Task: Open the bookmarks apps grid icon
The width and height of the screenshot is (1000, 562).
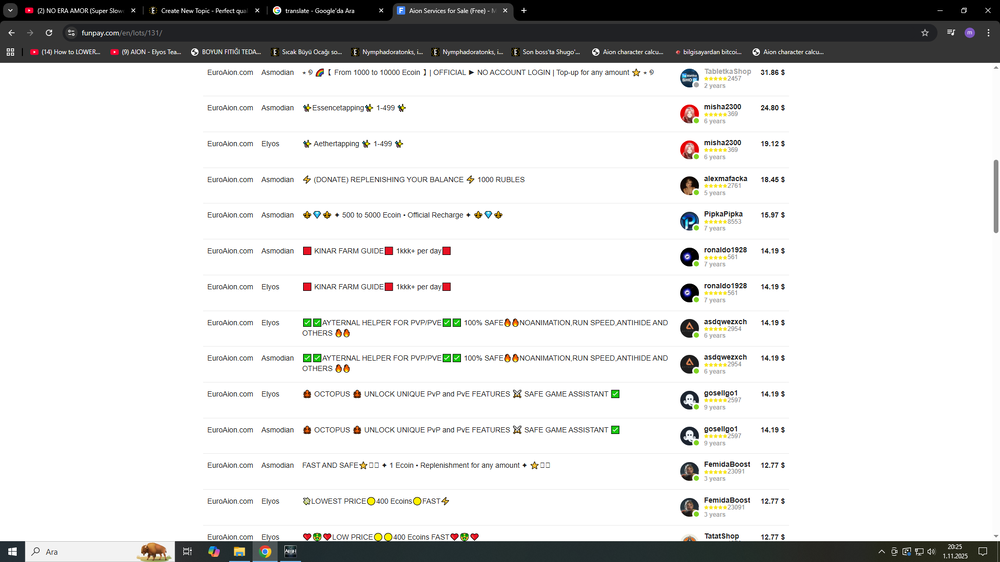Action: 10,52
